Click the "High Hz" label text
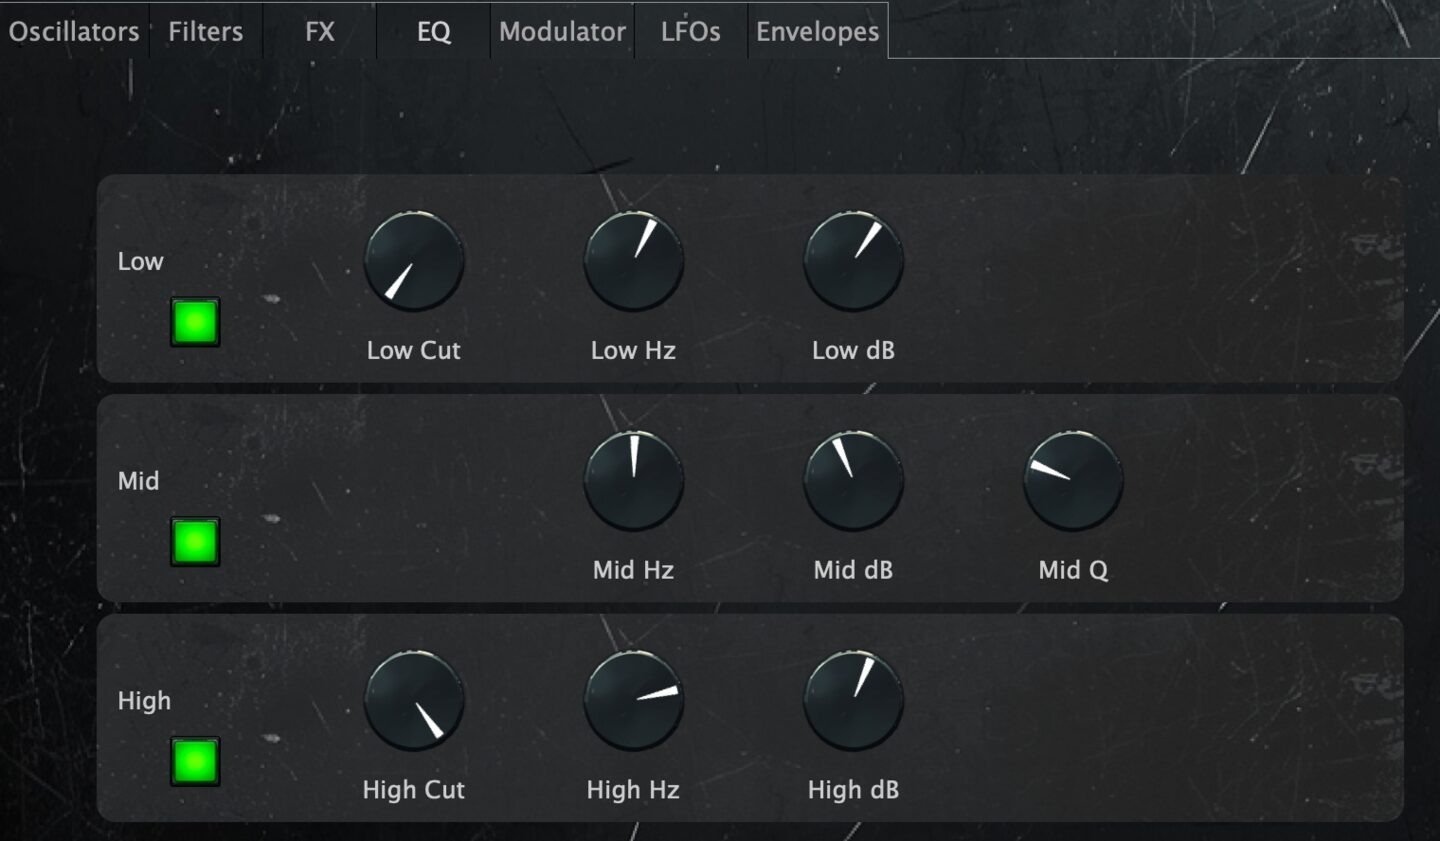Viewport: 1440px width, 841px height. pyautogui.click(x=633, y=790)
